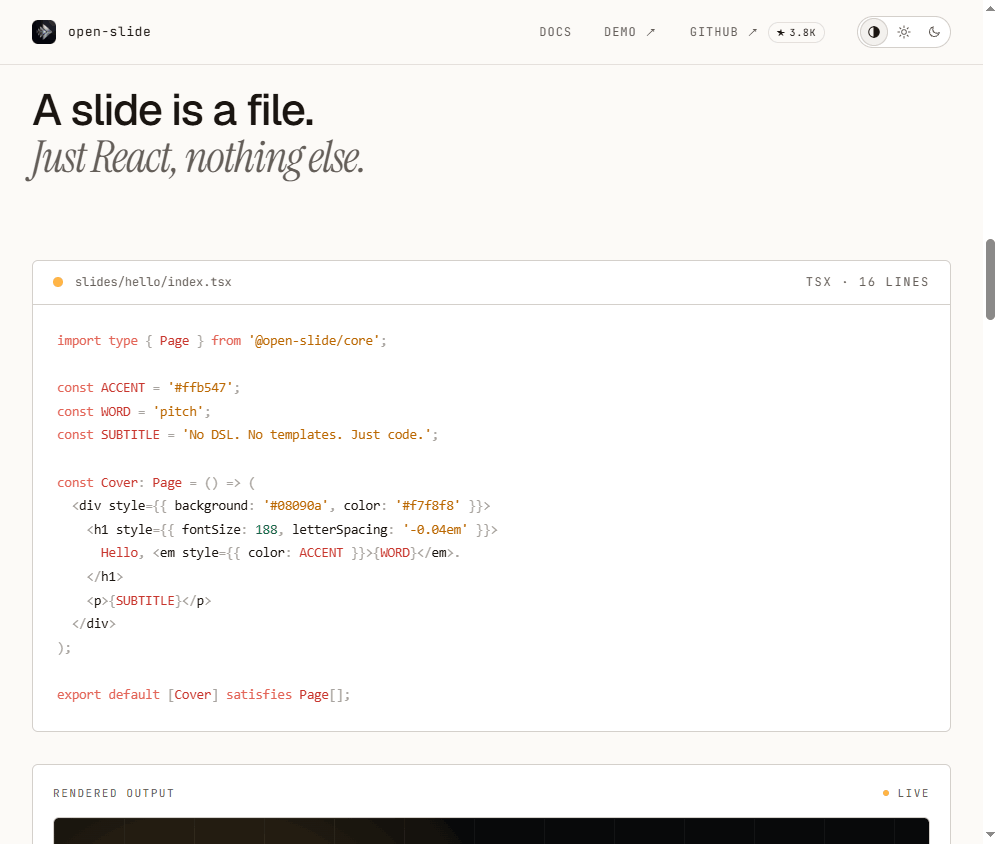The height and width of the screenshot is (844, 998).
Task: Click the orange dot beside LIVE
Action: click(x=886, y=793)
